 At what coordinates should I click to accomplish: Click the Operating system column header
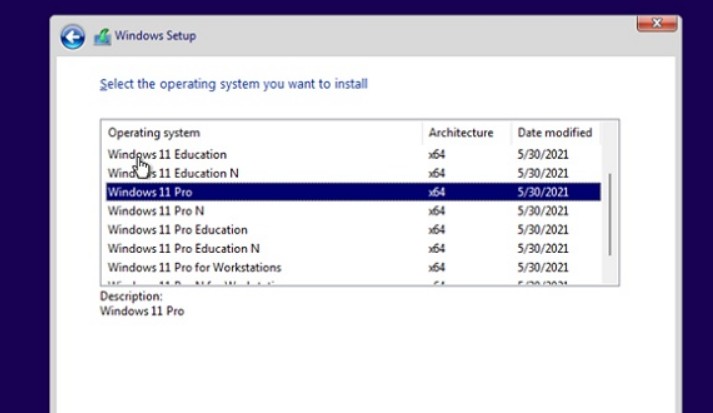[x=263, y=133]
